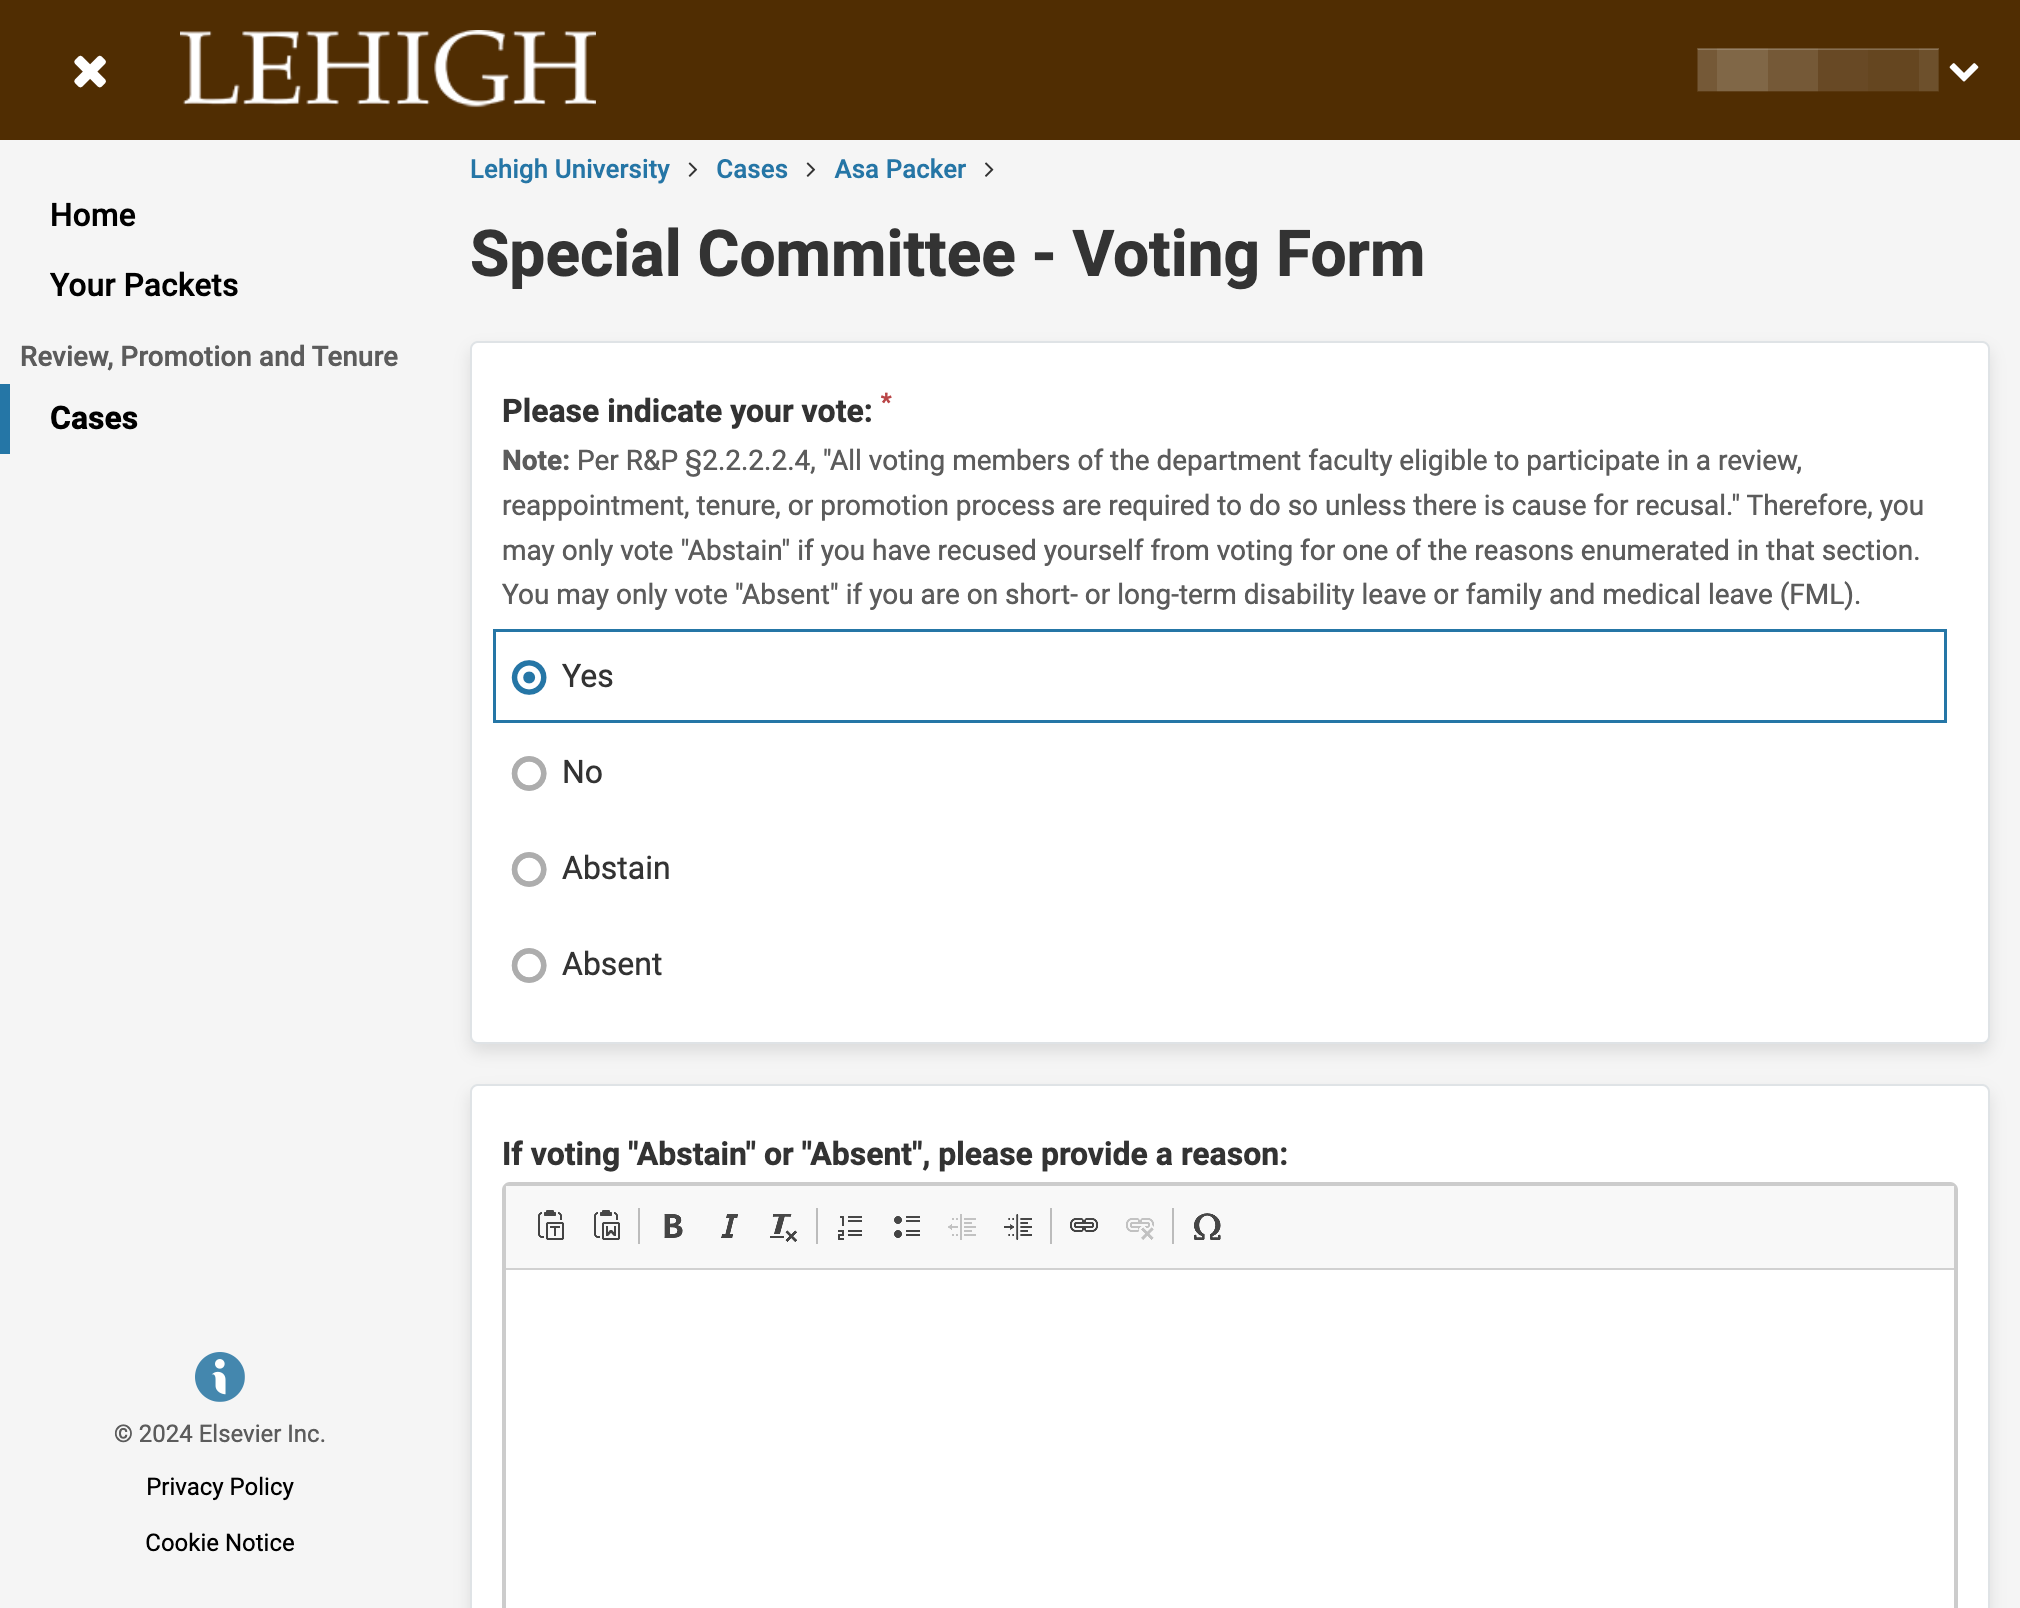Click the Paste from Word icon
The image size is (2020, 1608).
[607, 1226]
